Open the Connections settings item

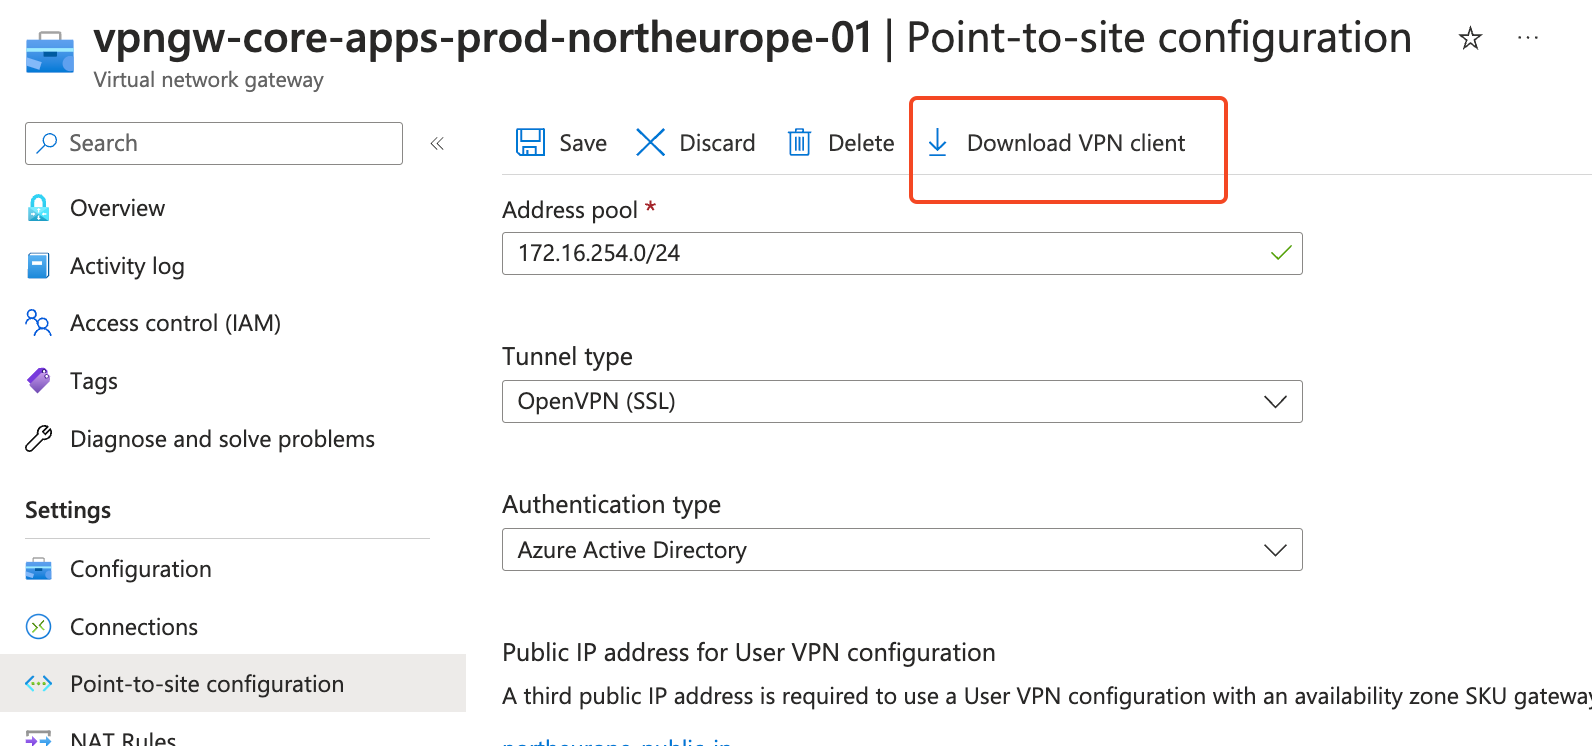[x=134, y=627]
